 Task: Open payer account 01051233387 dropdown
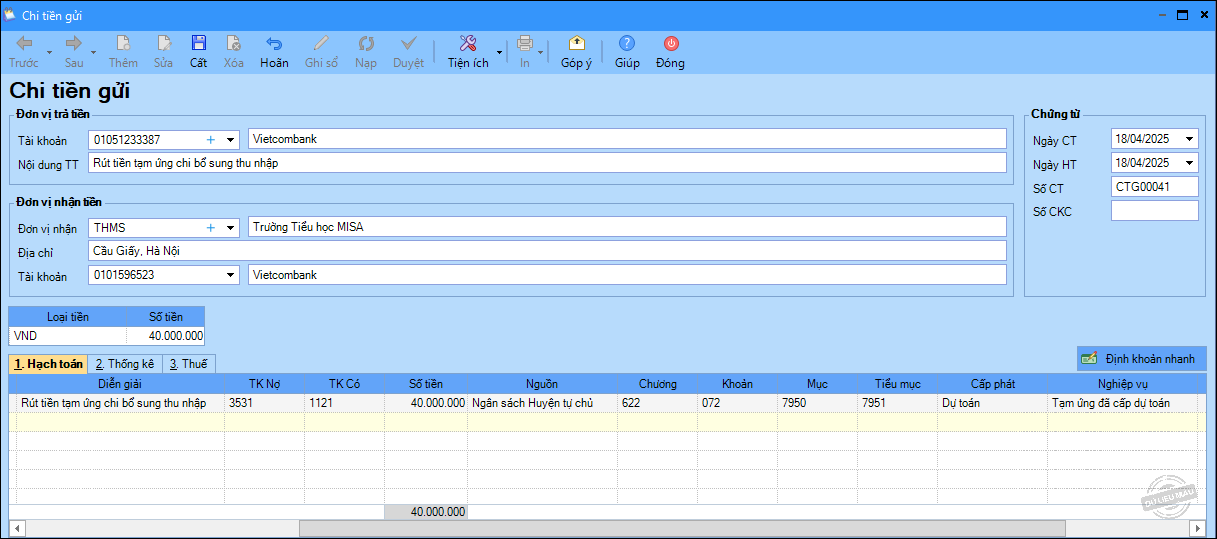[231, 140]
